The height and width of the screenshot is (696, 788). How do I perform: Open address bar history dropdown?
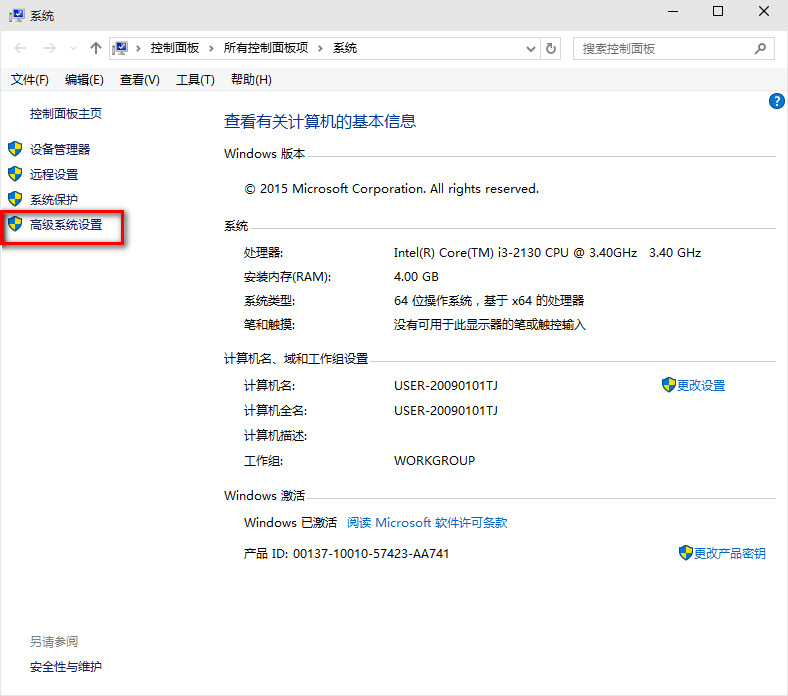coord(531,49)
